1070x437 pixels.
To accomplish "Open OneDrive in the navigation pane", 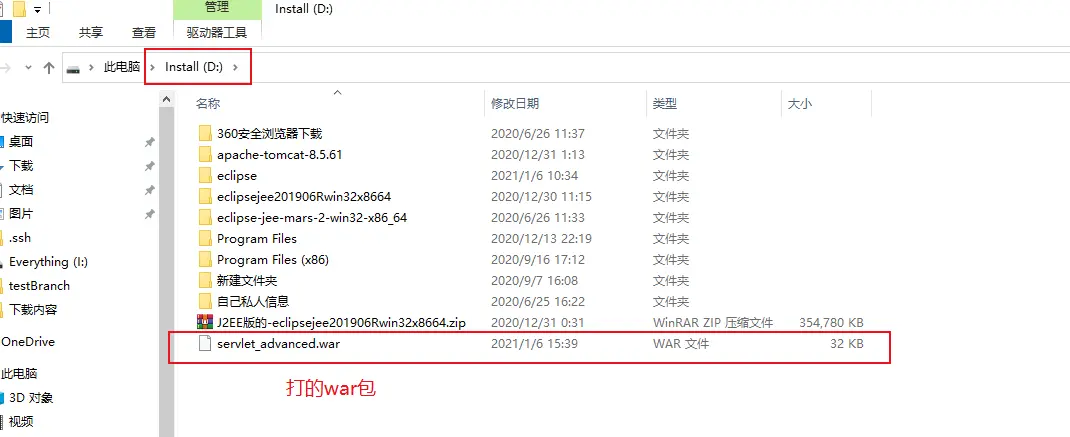I will 28,341.
